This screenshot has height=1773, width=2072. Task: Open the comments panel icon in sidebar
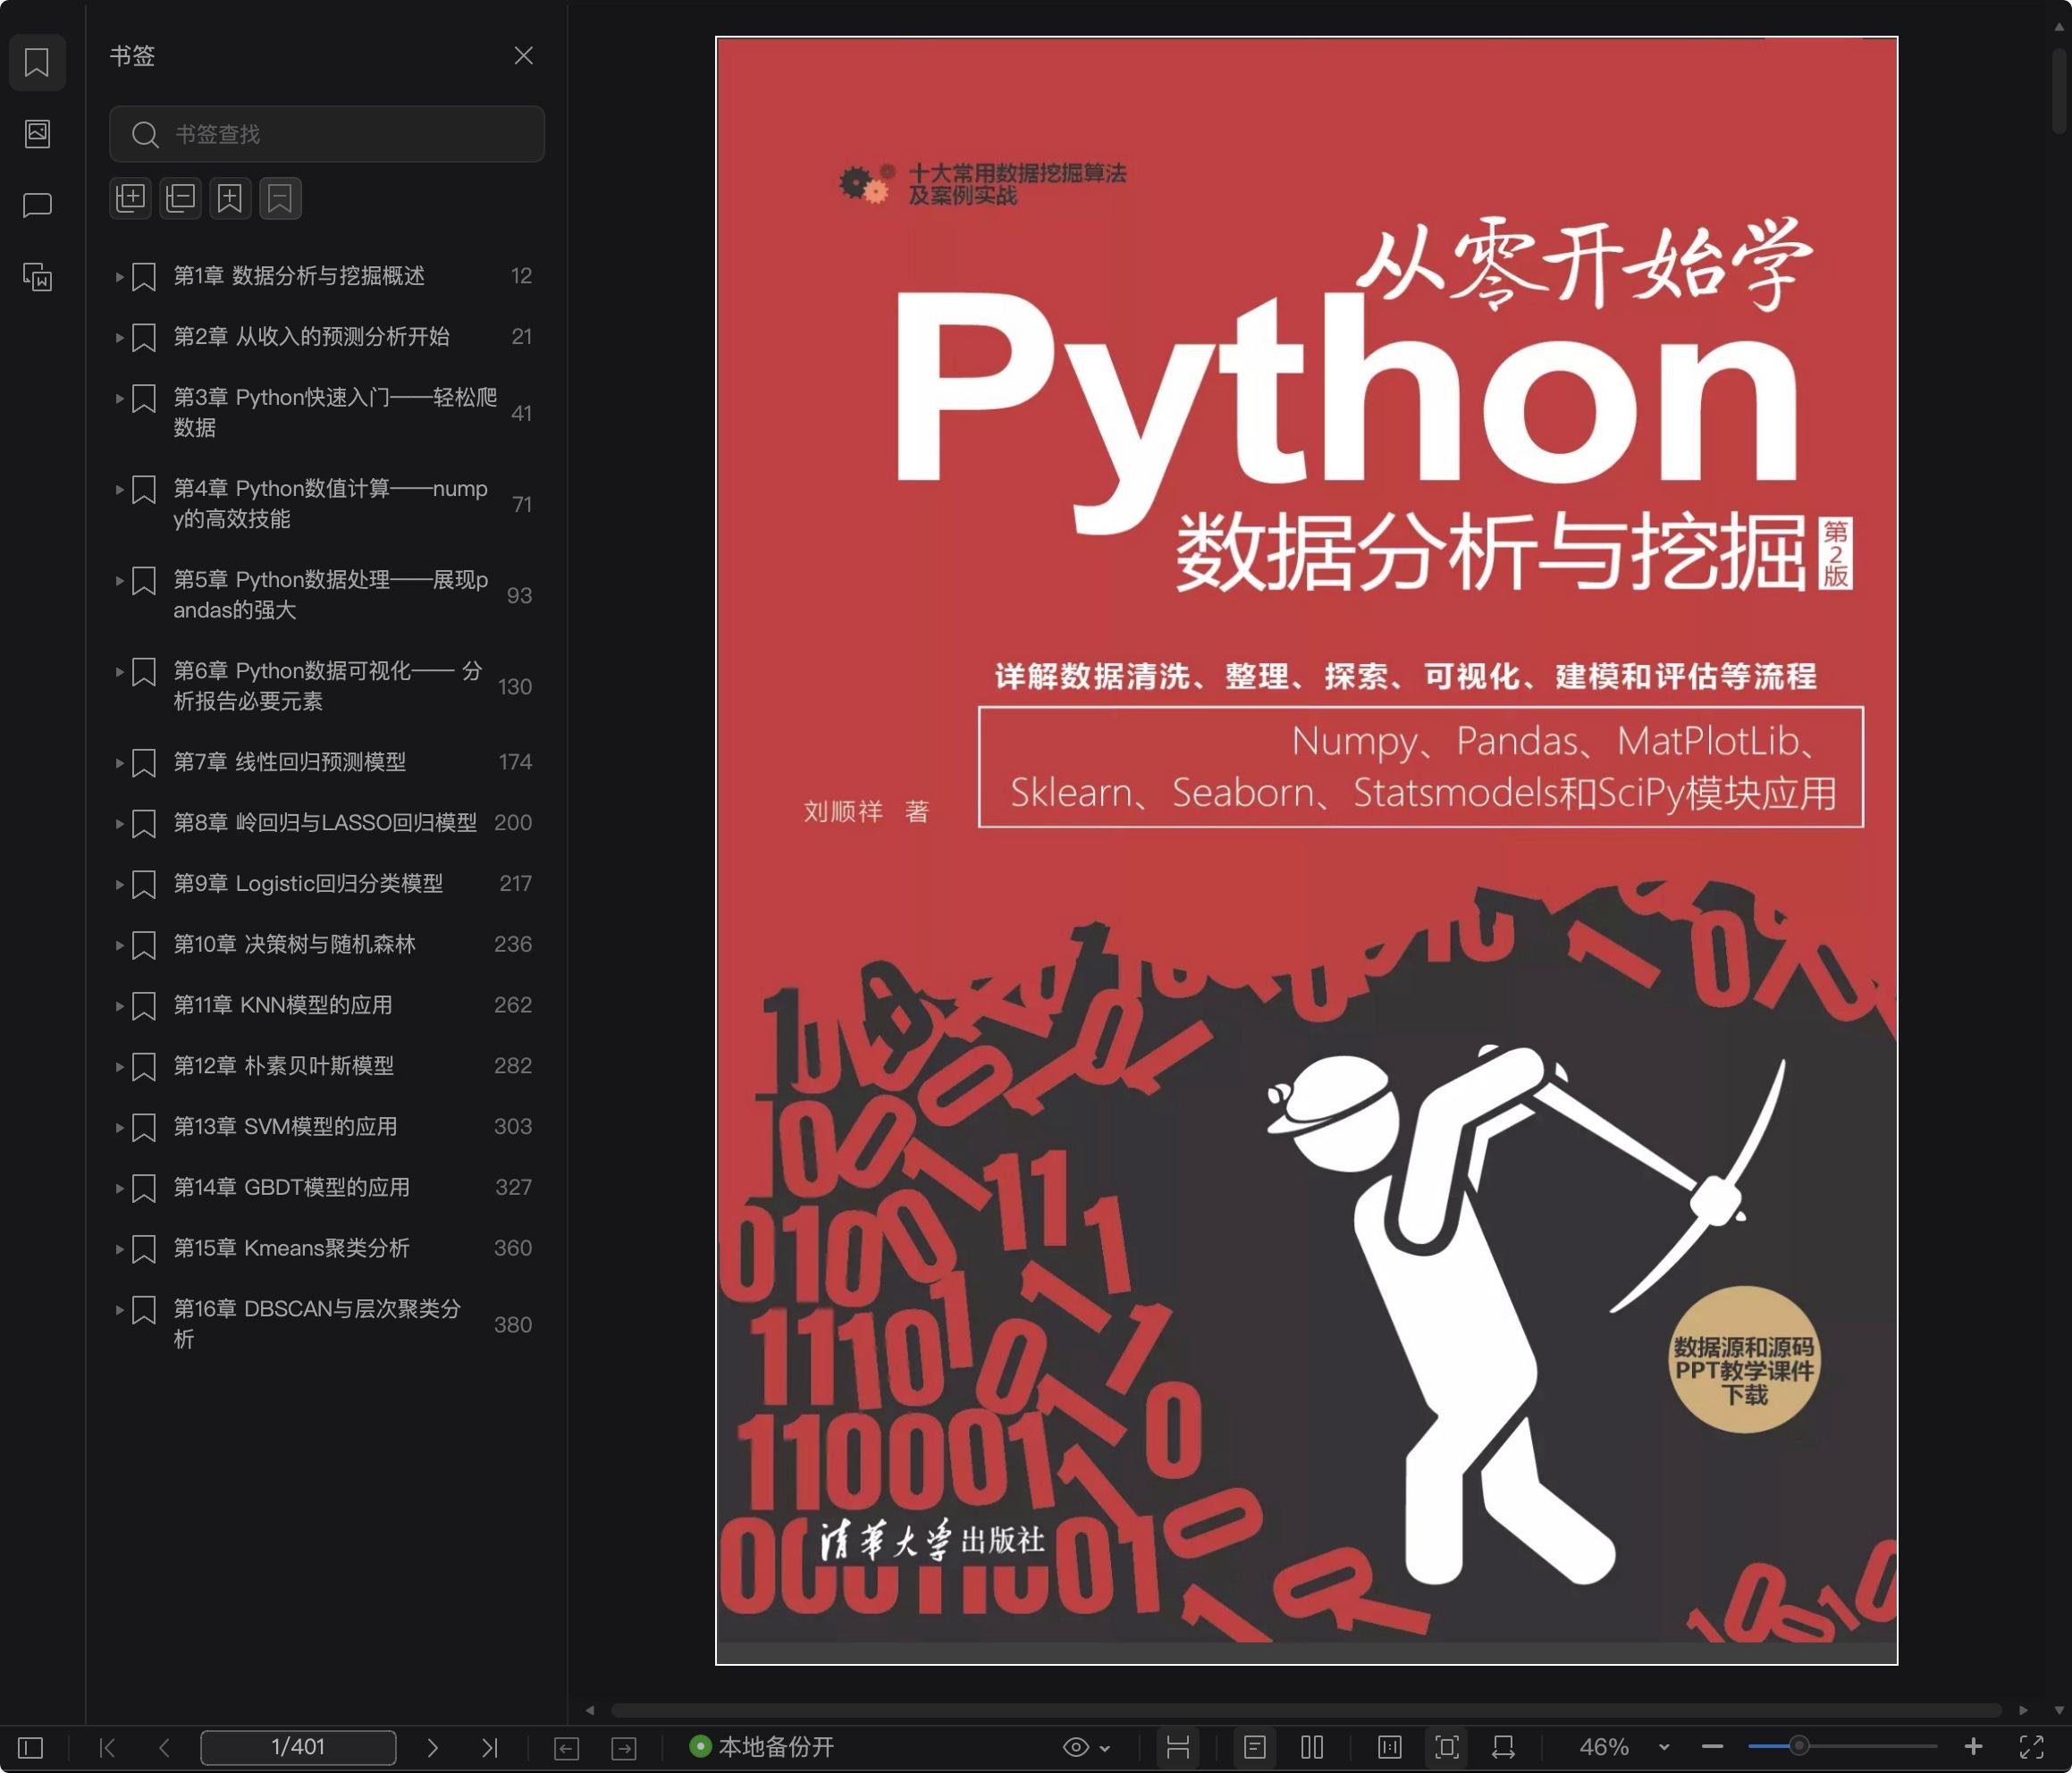37,205
